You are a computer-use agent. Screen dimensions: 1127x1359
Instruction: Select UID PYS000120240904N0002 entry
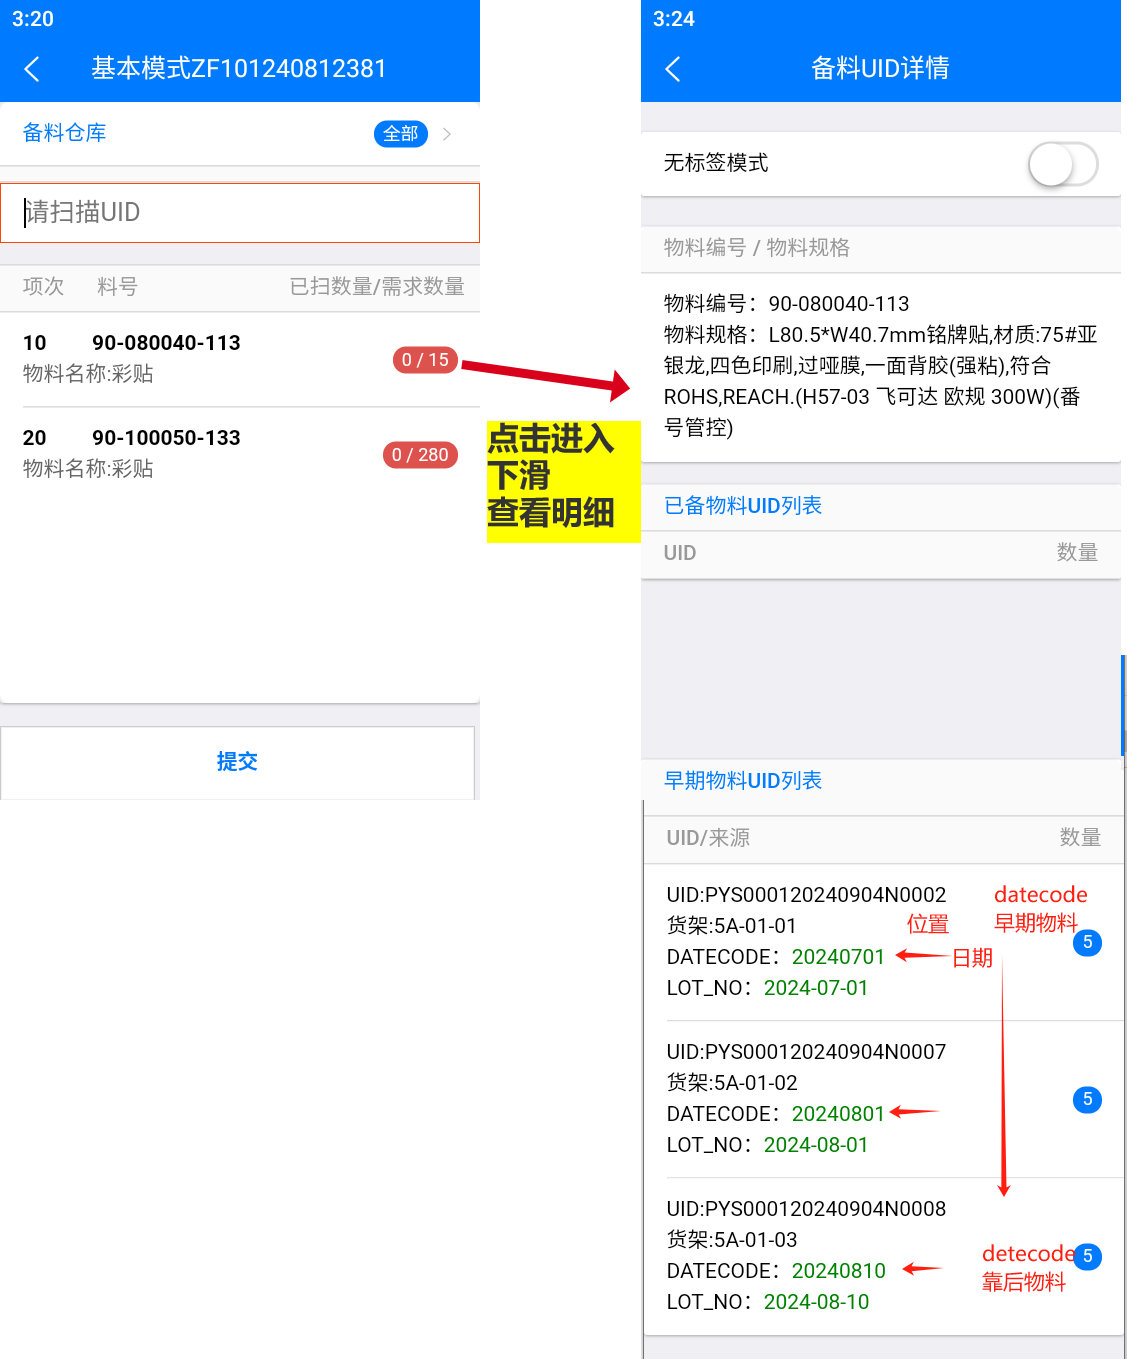pos(806,895)
